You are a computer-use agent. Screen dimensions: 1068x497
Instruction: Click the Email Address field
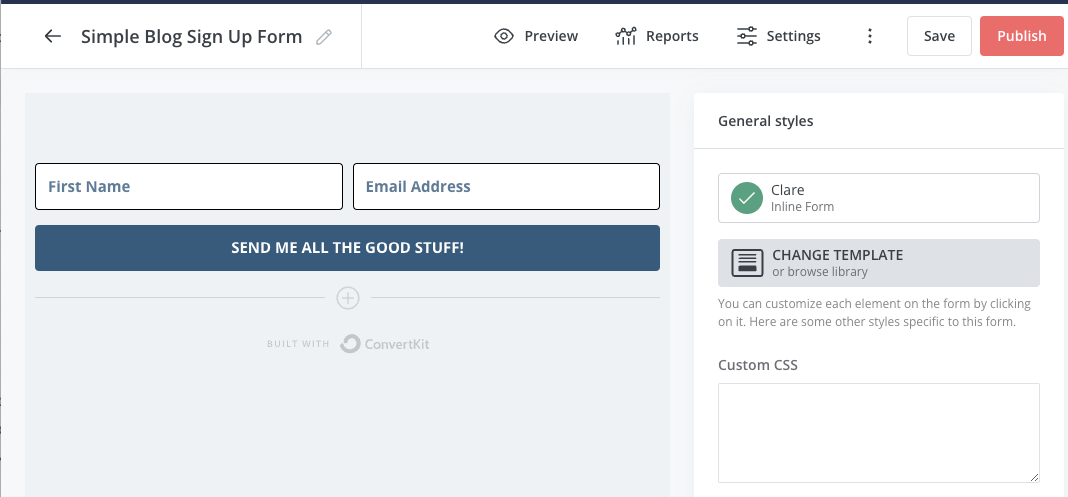(x=506, y=187)
